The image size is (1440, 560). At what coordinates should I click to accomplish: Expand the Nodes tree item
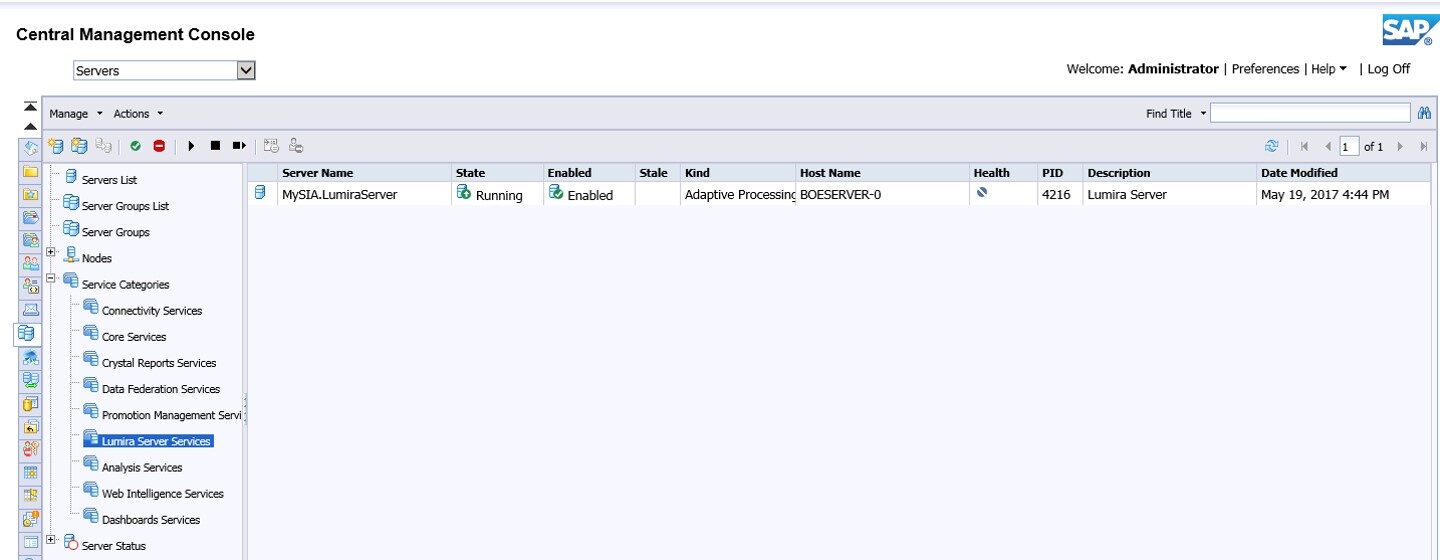pyautogui.click(x=52, y=252)
